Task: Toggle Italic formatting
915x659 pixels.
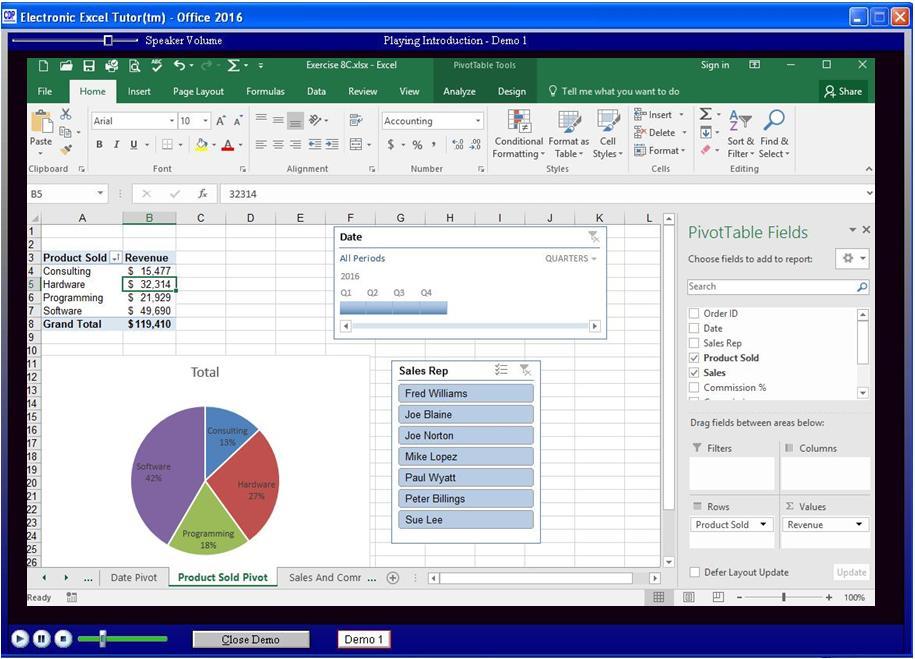Action: [116, 144]
